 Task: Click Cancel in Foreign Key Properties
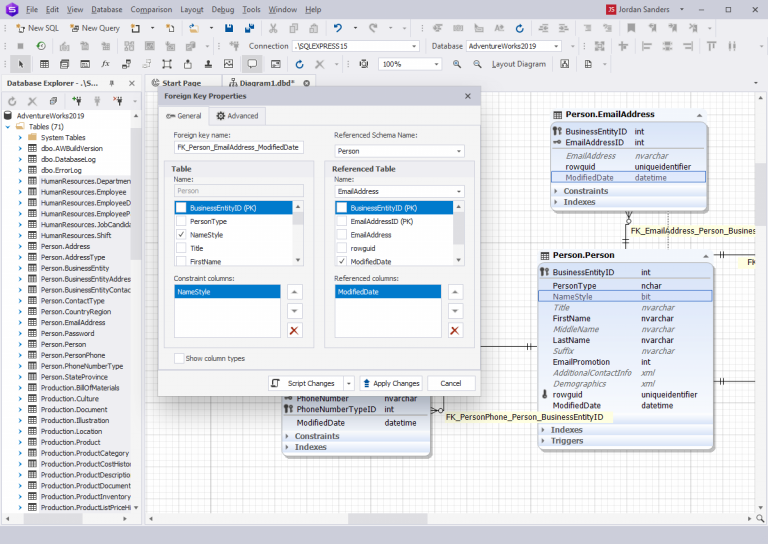[x=451, y=383]
